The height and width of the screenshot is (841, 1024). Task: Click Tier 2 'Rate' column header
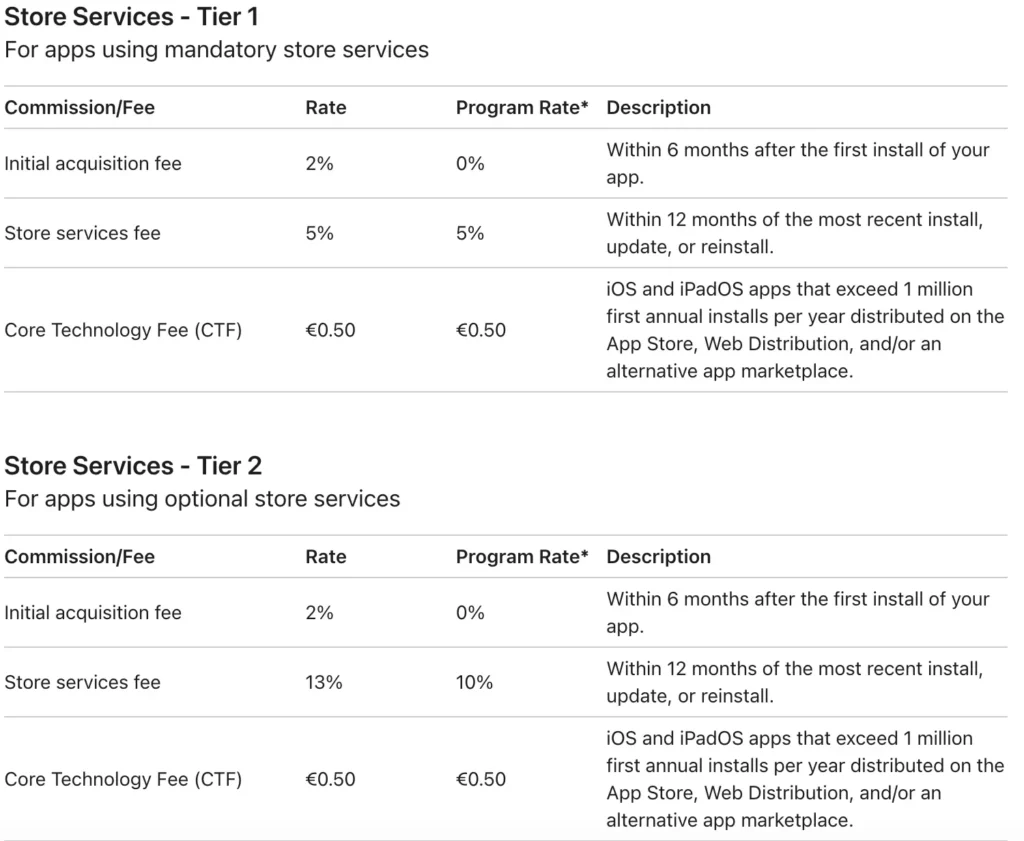coord(326,556)
